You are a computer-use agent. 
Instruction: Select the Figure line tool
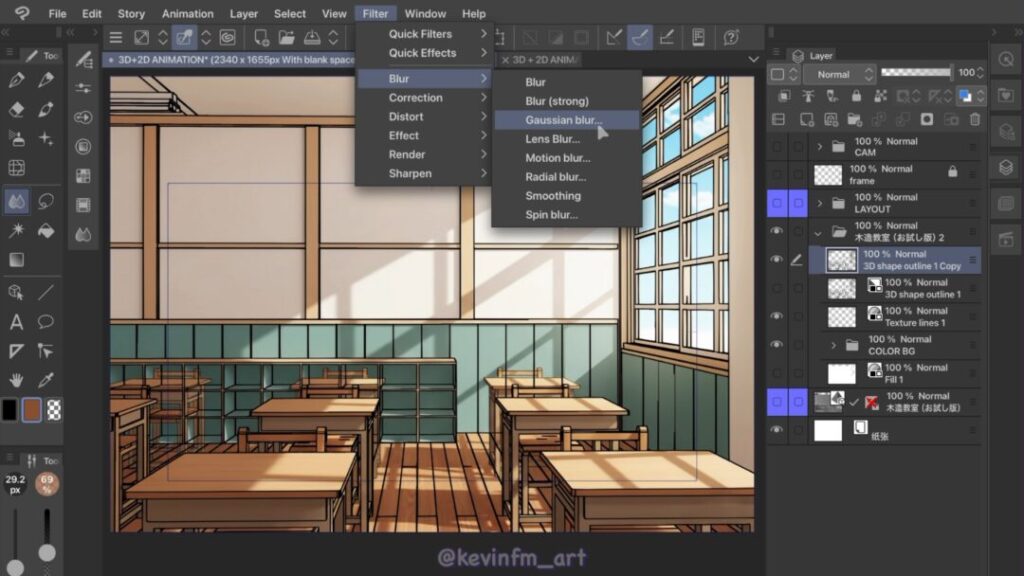point(46,292)
